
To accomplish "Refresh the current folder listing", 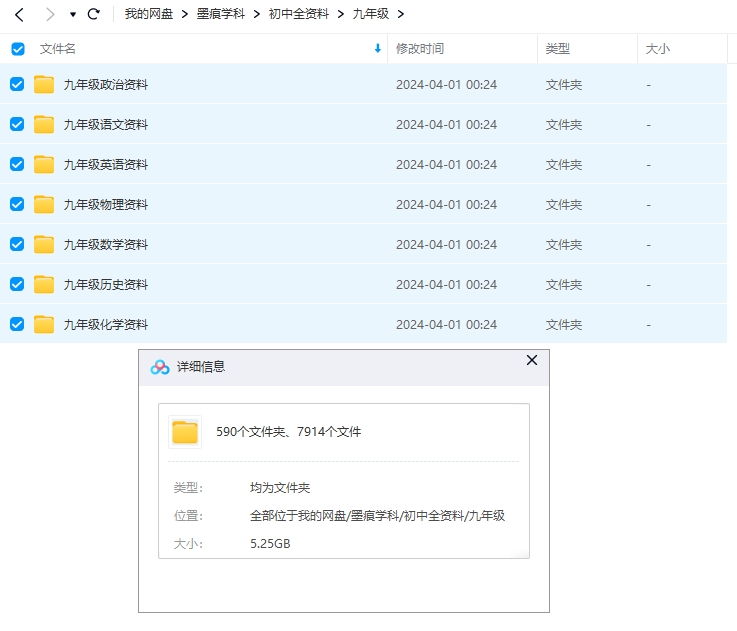I will click(x=94, y=15).
